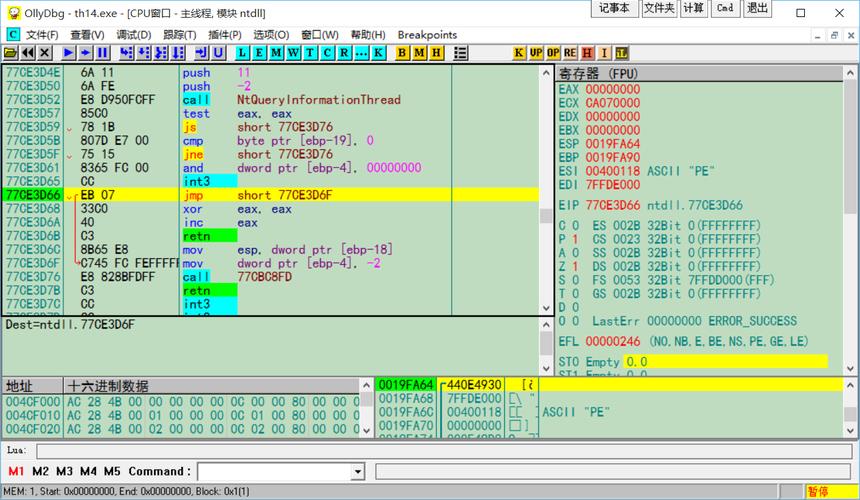Open the 插件(P) plugins menu
The width and height of the screenshot is (860, 500).
[225, 34]
